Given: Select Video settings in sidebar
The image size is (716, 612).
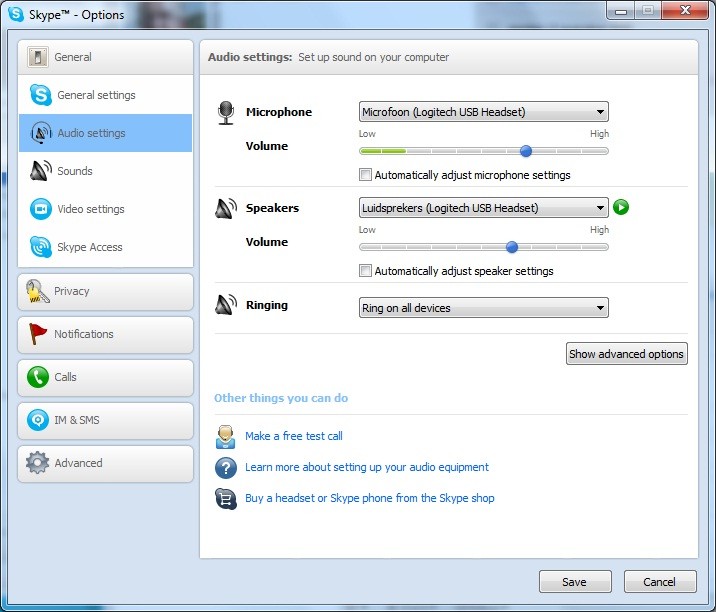Looking at the screenshot, I should [105, 209].
